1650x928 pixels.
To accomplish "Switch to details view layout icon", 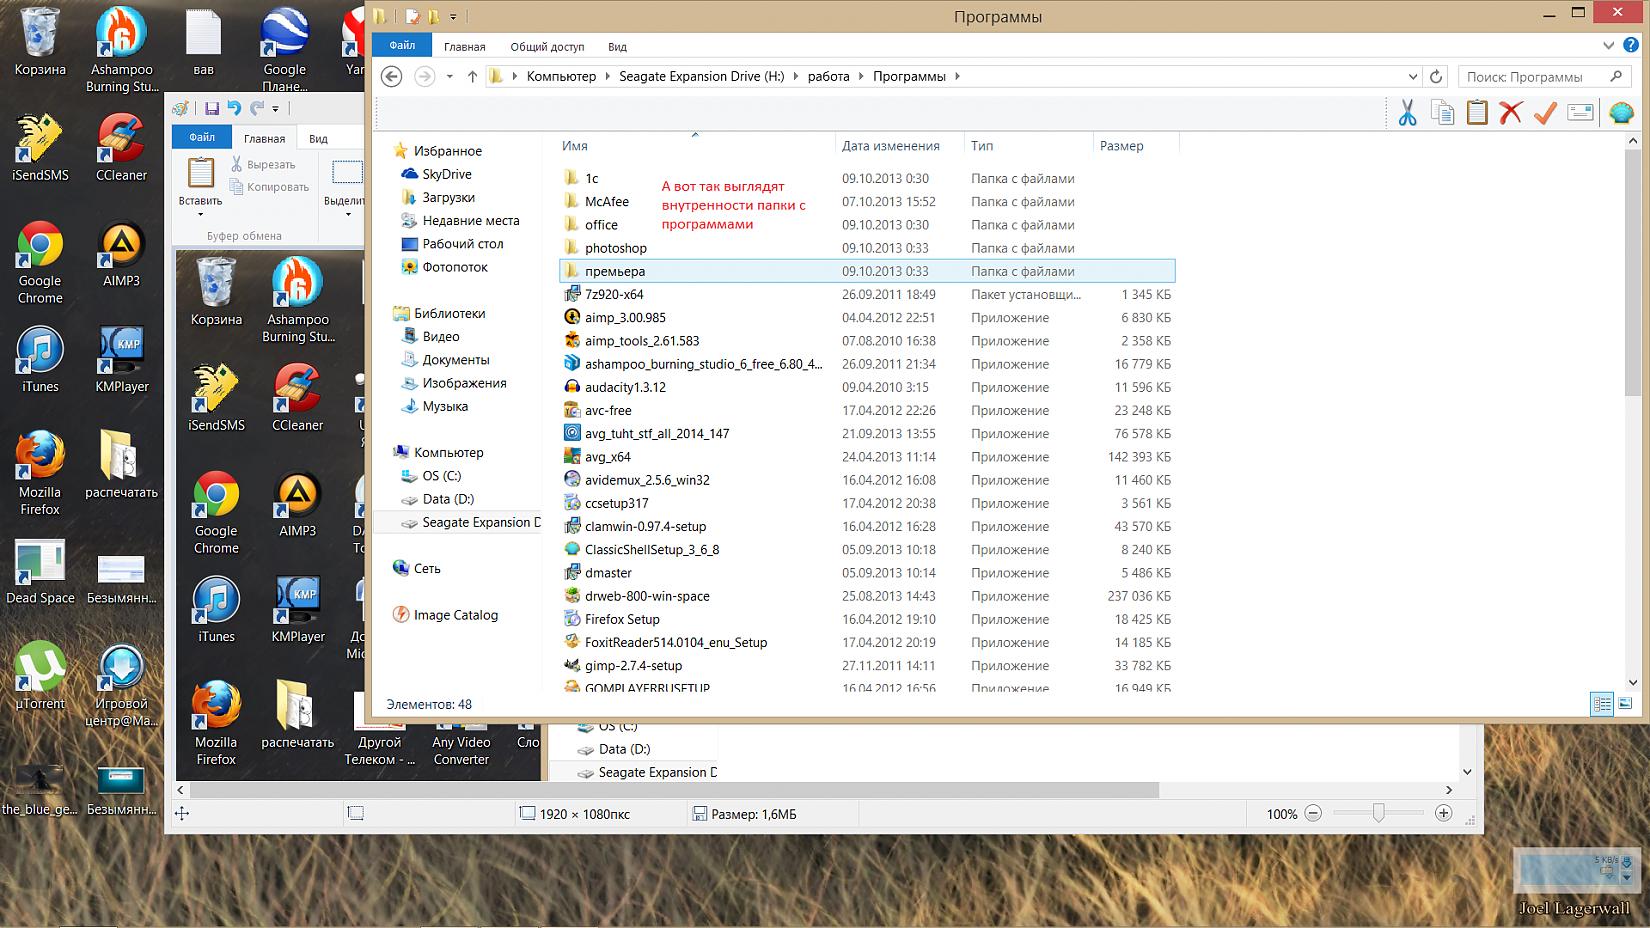I will tap(1601, 704).
